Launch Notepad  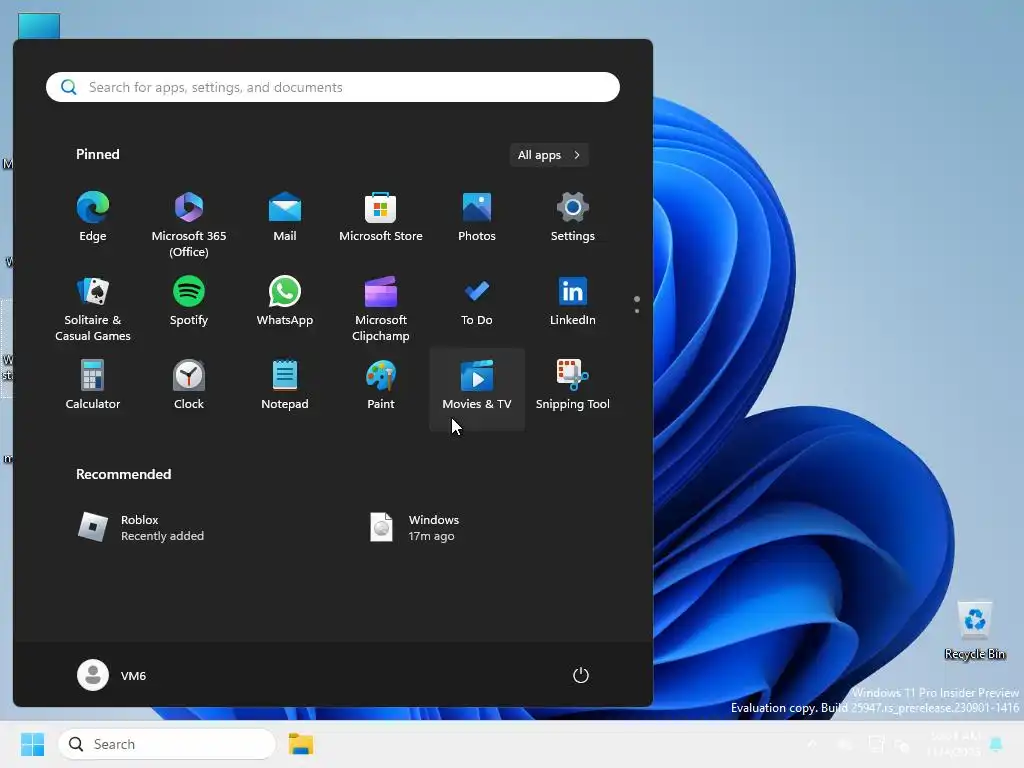285,386
